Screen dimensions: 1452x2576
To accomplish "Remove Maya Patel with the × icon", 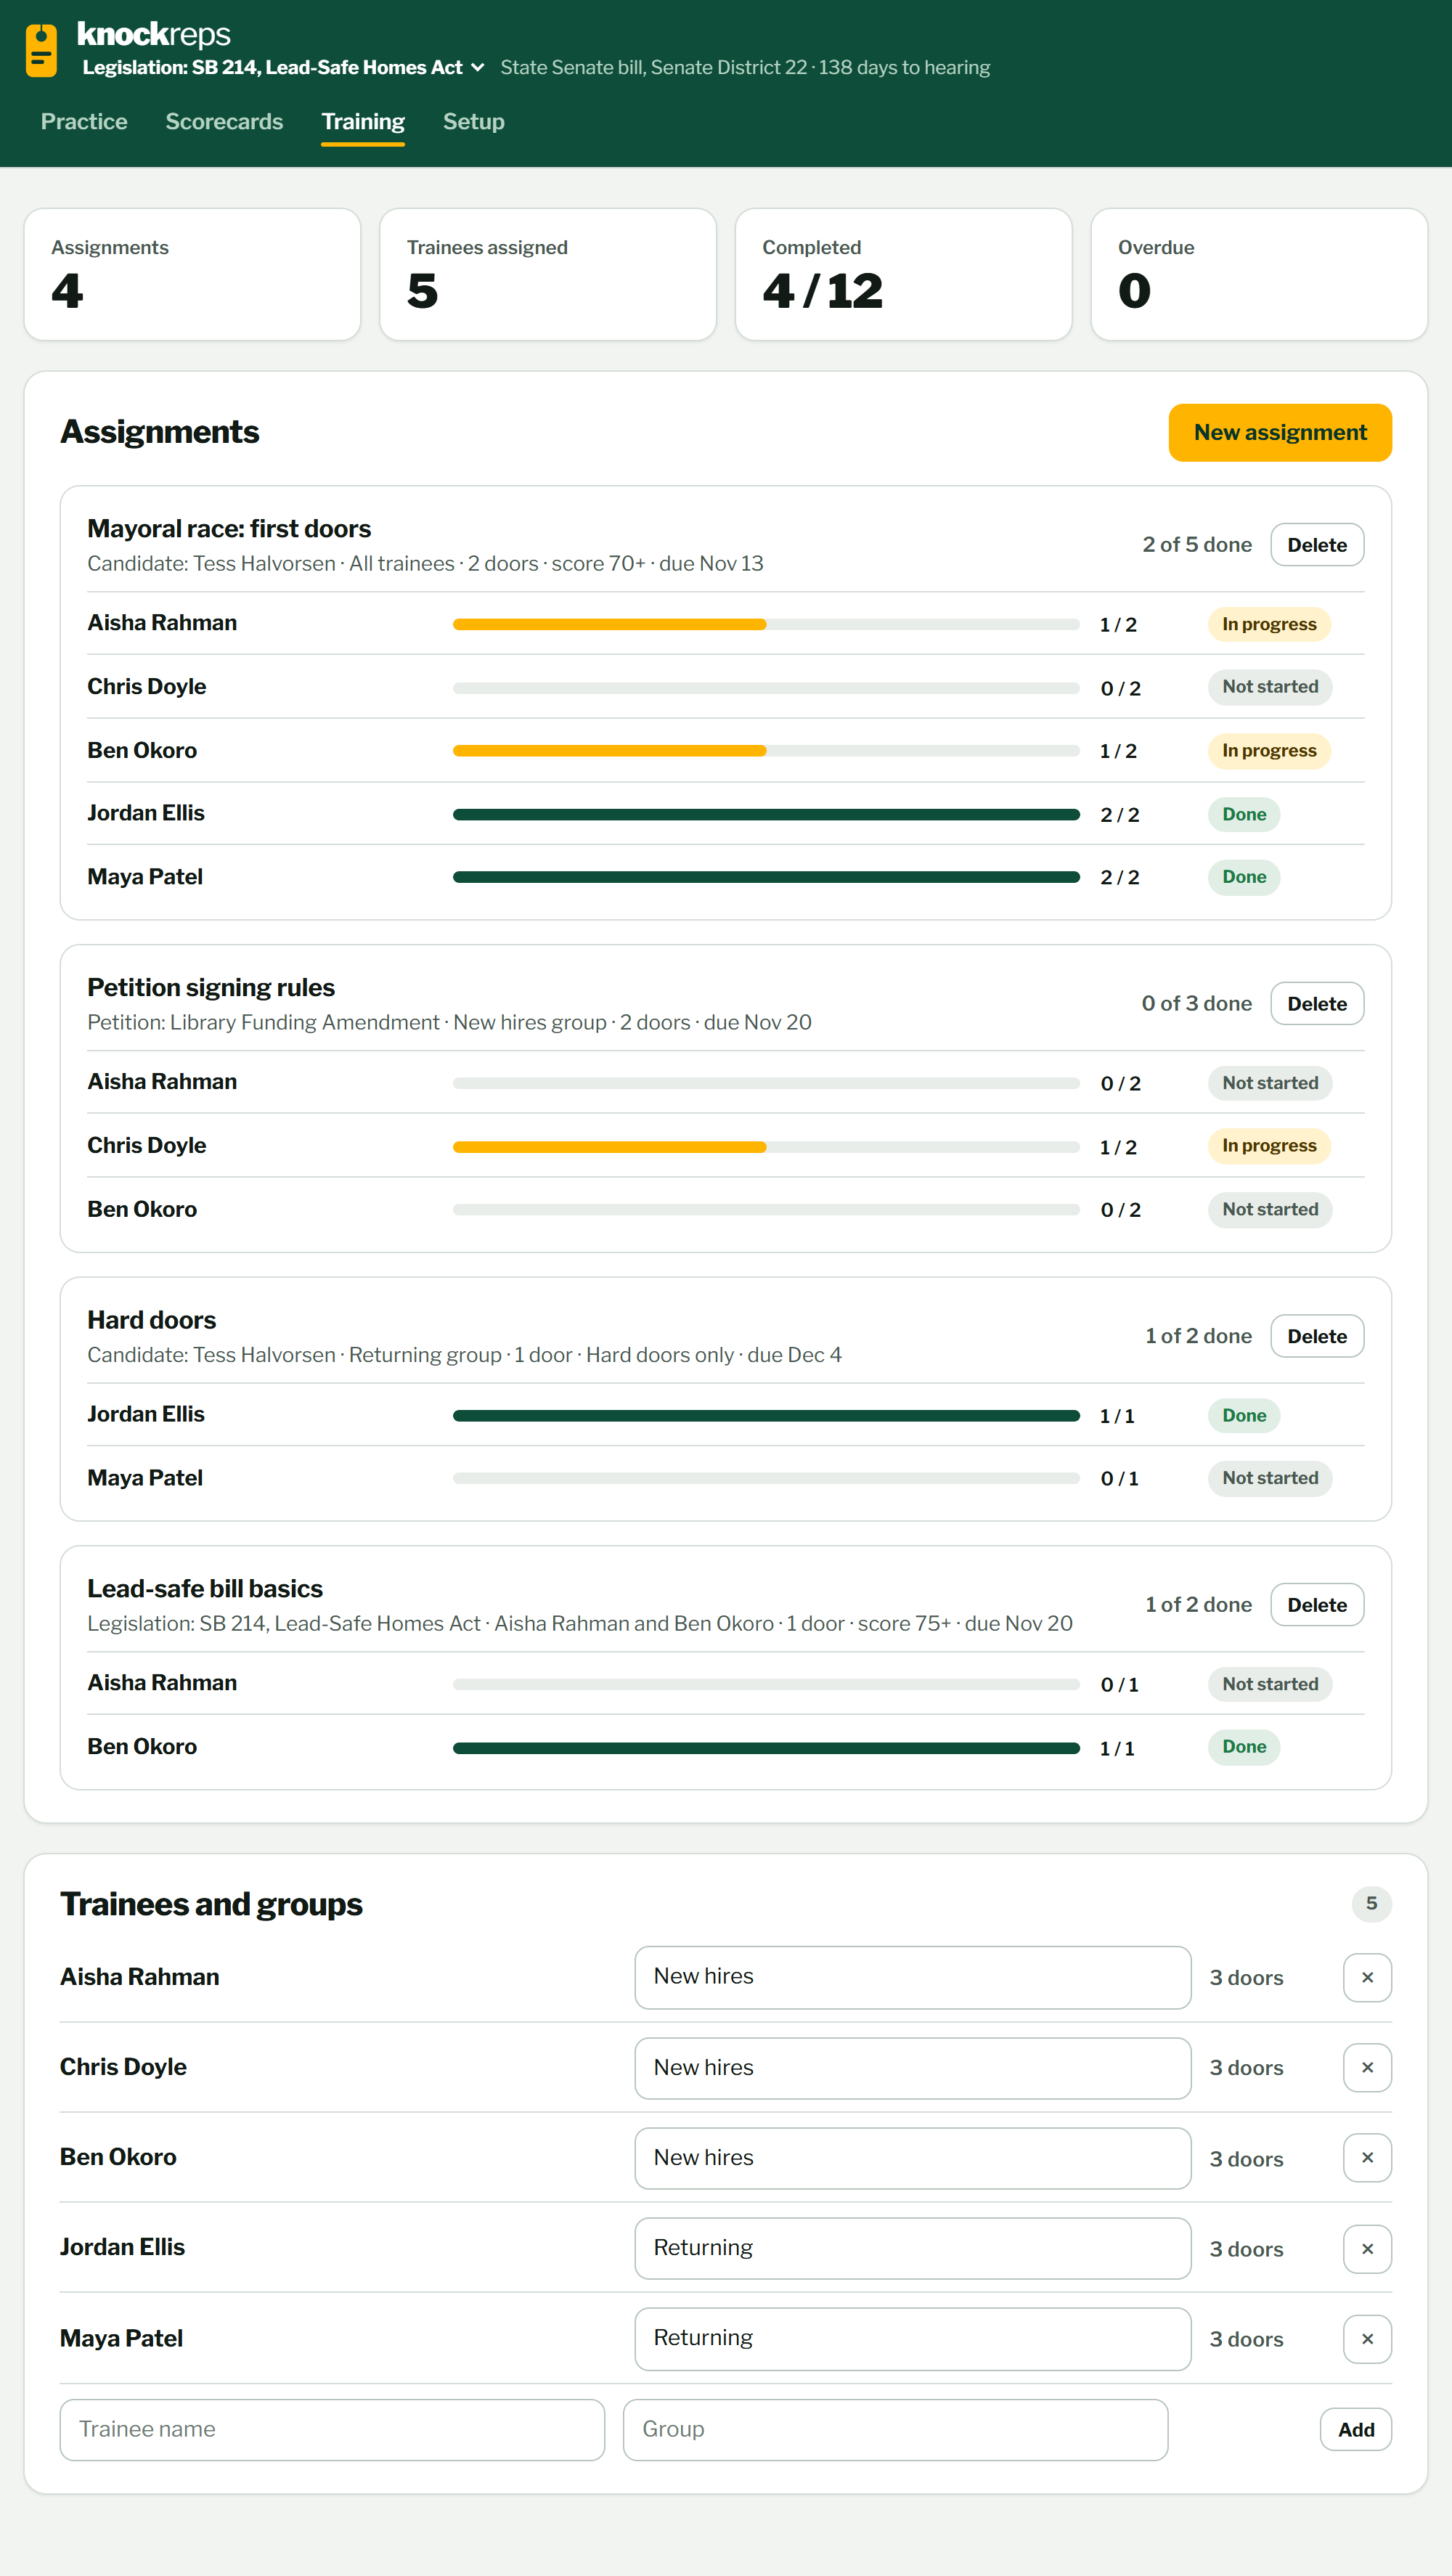I will 1367,2339.
